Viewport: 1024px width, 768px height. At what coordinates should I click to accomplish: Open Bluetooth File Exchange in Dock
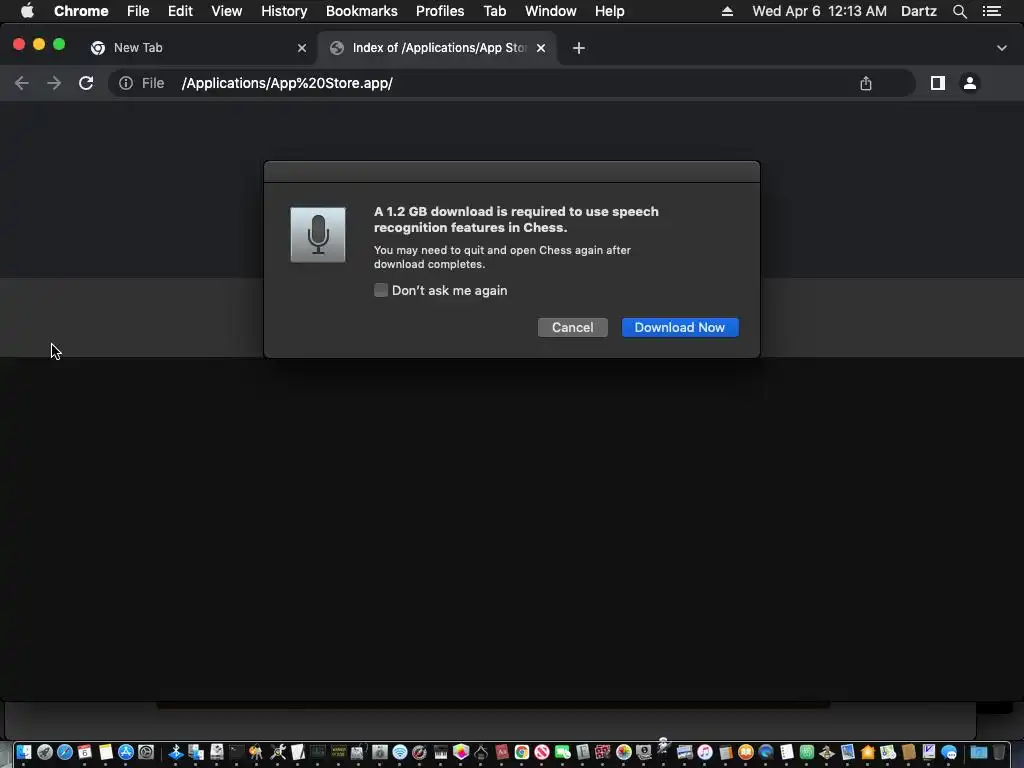(x=176, y=752)
